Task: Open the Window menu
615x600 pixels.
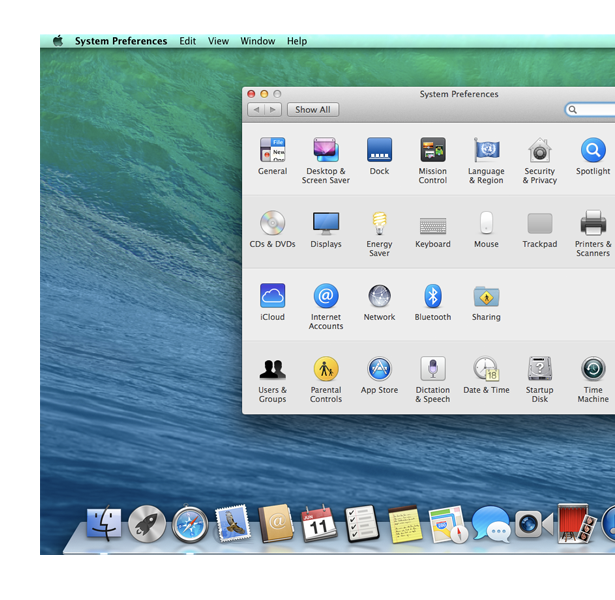Action: click(x=258, y=41)
